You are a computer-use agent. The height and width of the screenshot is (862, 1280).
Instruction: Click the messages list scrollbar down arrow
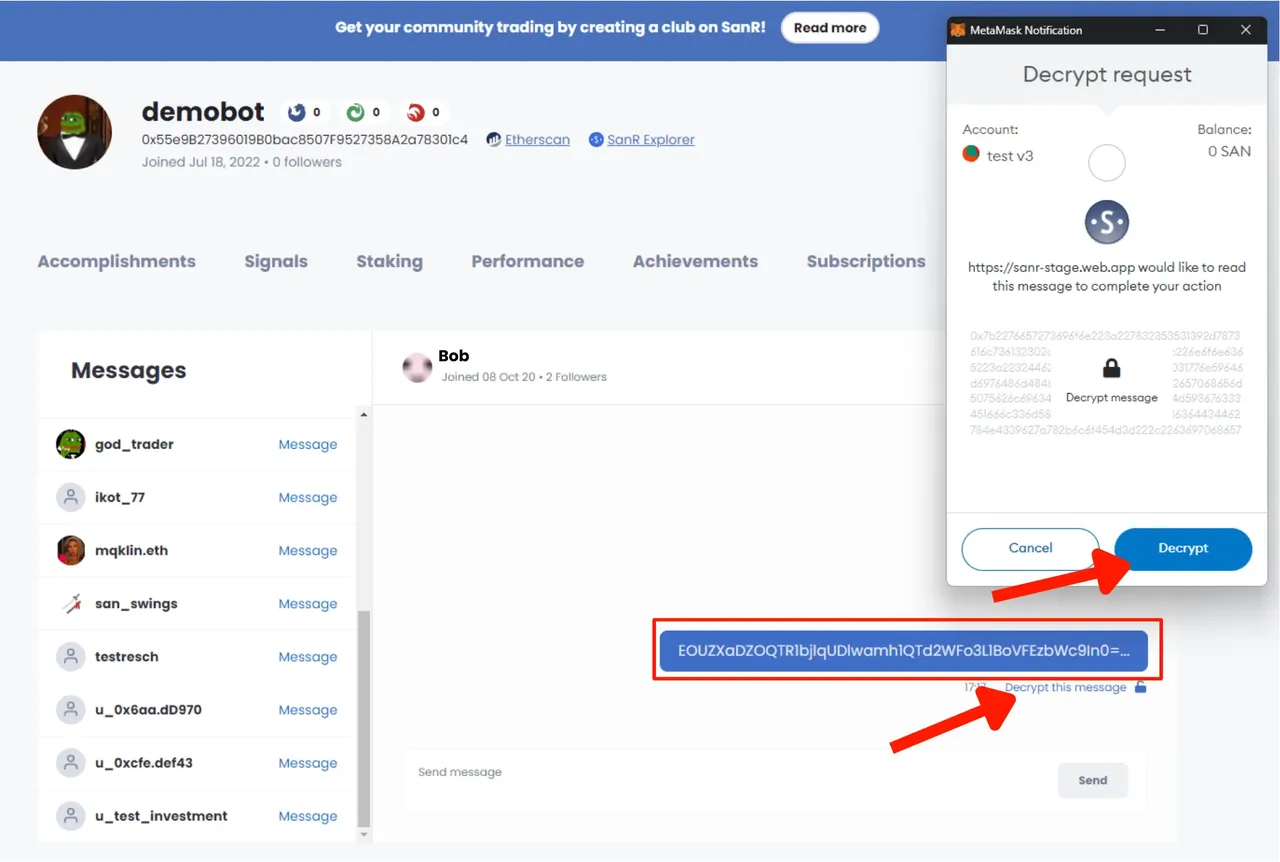(x=363, y=834)
